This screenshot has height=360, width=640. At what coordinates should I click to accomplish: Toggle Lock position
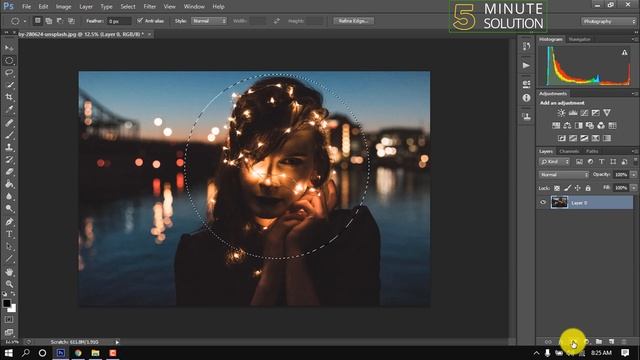(578, 188)
